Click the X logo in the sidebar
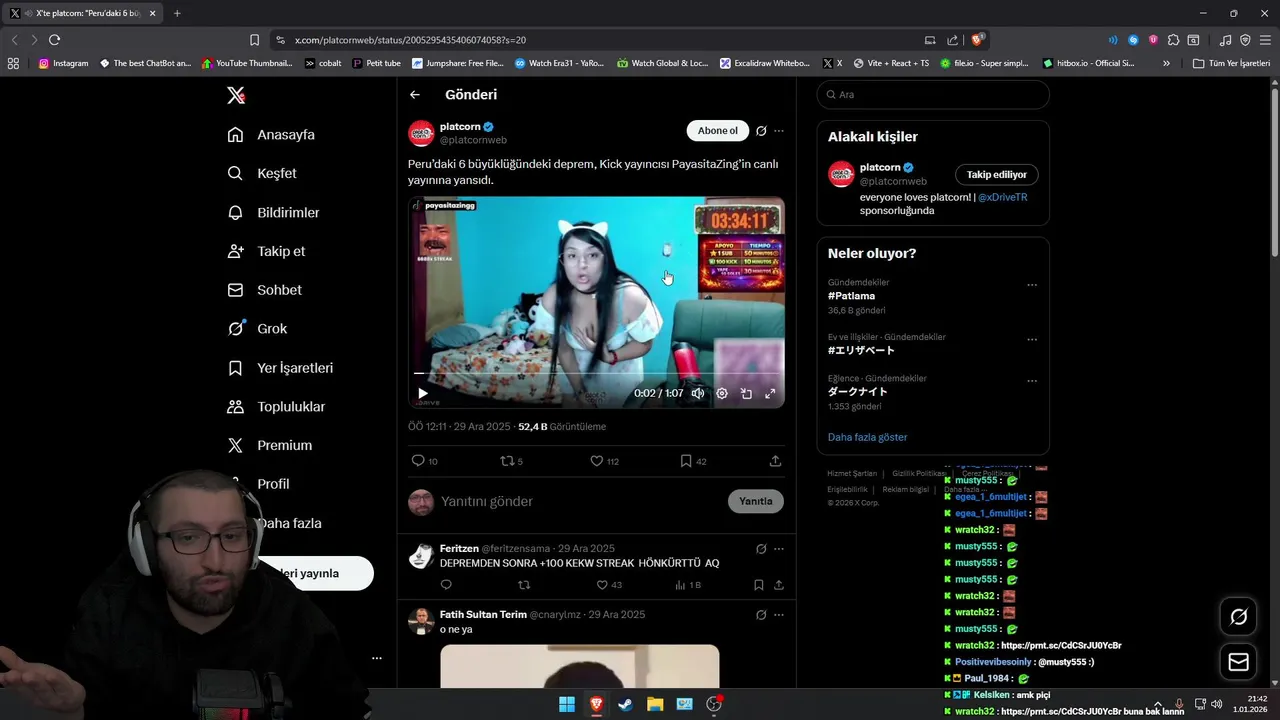Viewport: 1280px width, 720px height. (x=235, y=95)
